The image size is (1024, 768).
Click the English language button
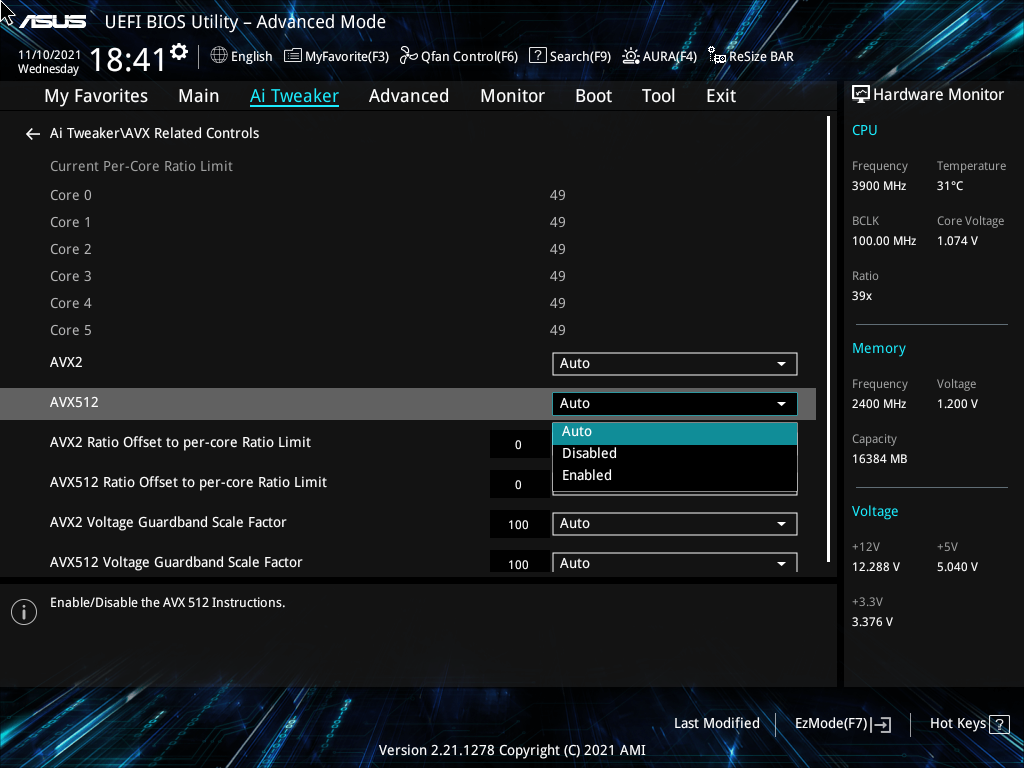point(242,56)
